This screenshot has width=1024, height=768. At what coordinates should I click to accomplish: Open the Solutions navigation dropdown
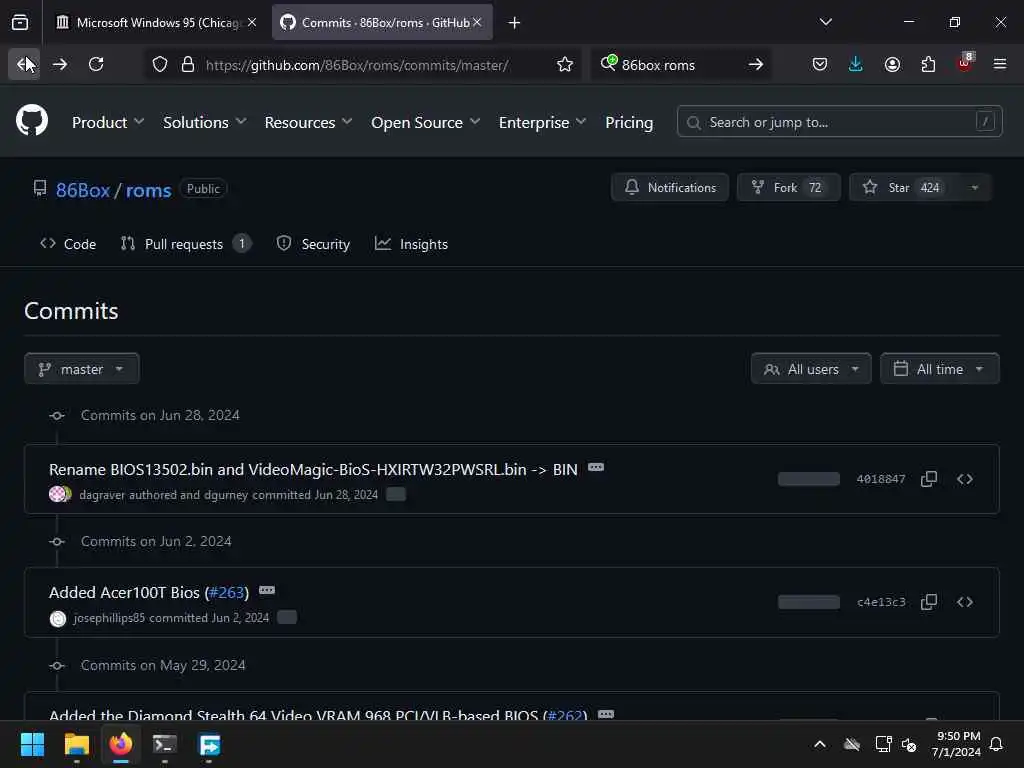204,122
